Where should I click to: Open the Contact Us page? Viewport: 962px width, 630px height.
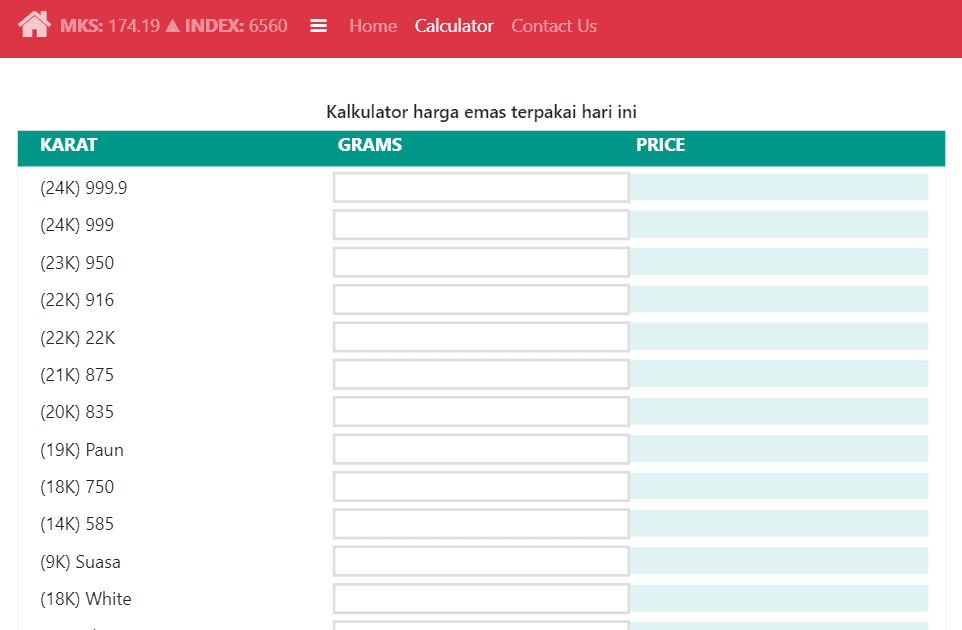(554, 26)
